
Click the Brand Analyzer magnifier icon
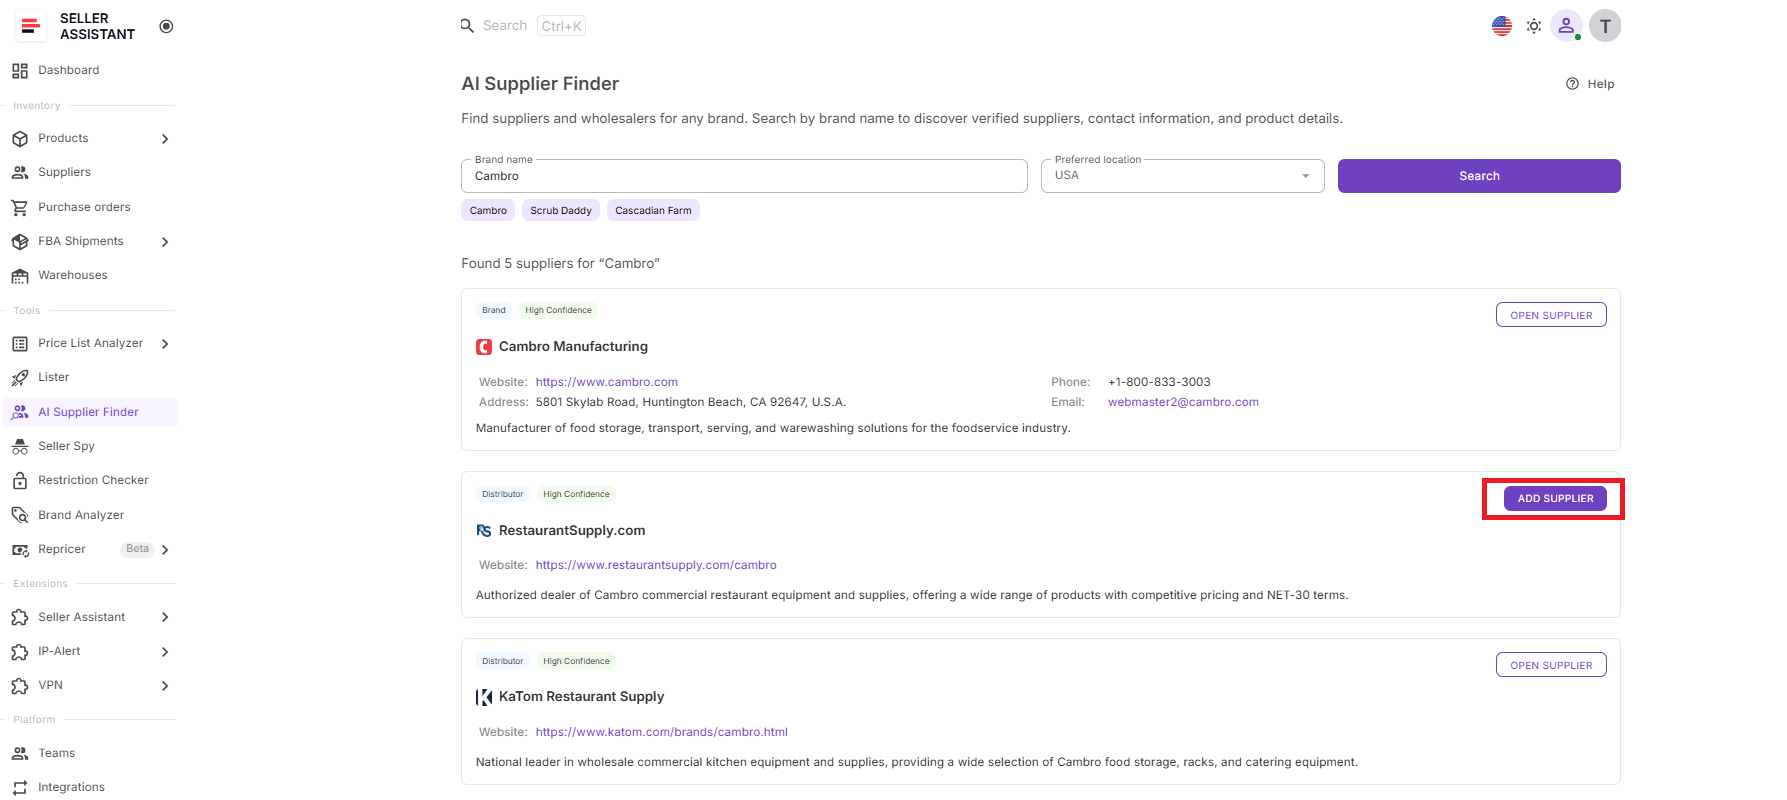(20, 515)
